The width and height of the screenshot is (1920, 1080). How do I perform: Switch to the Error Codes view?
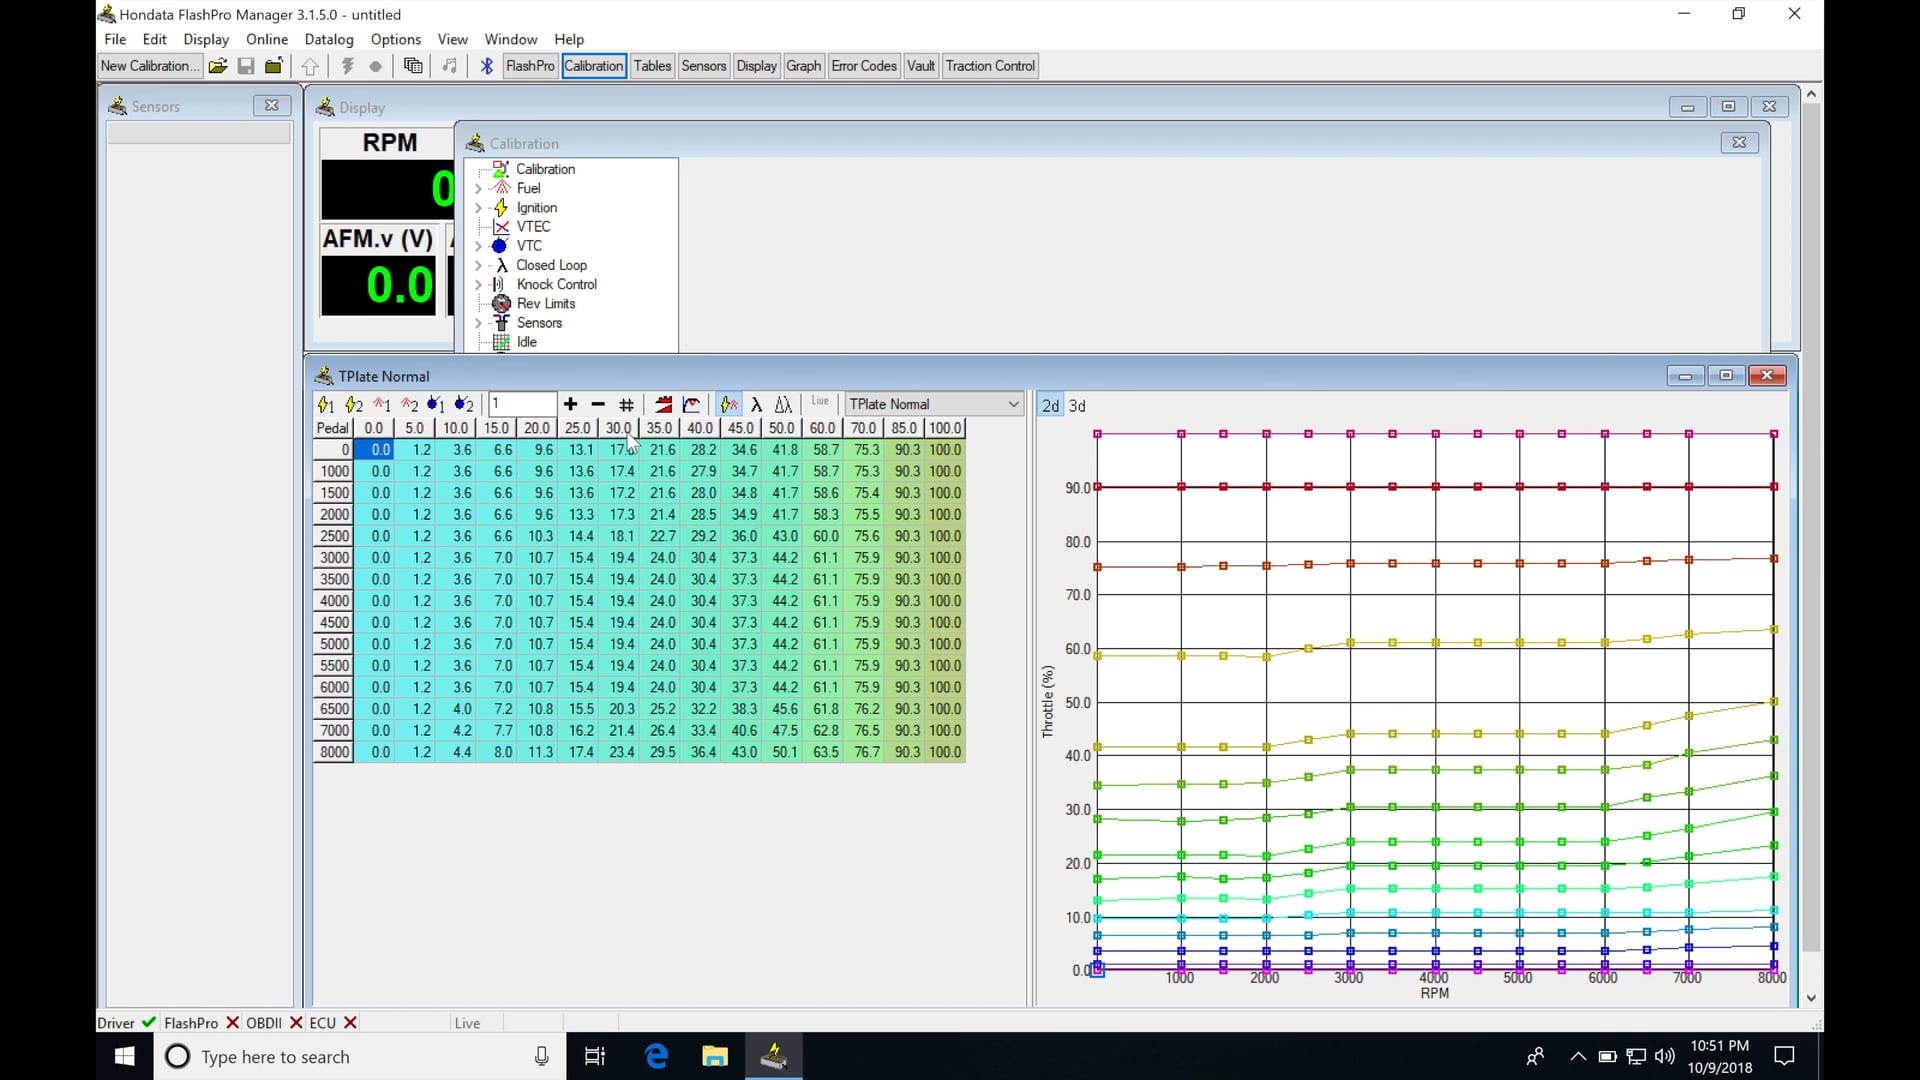pos(862,66)
